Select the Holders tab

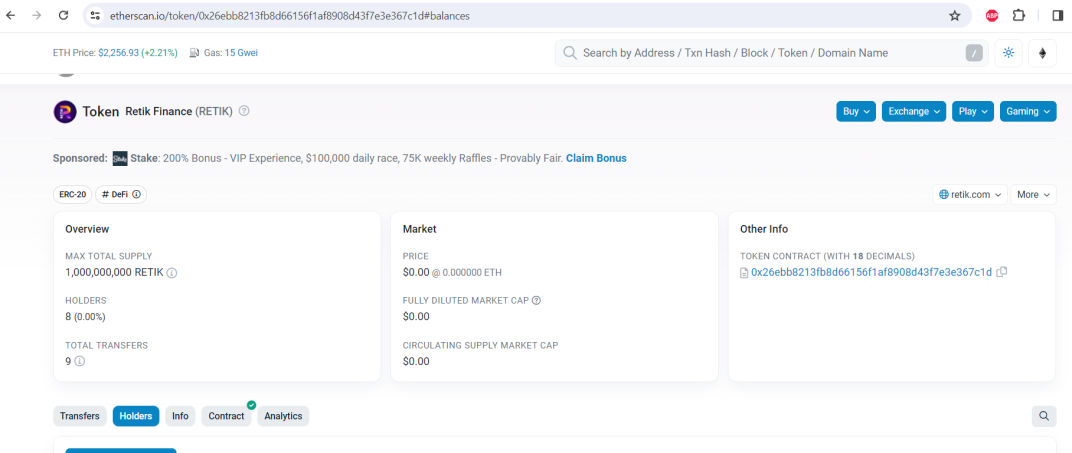tap(136, 416)
